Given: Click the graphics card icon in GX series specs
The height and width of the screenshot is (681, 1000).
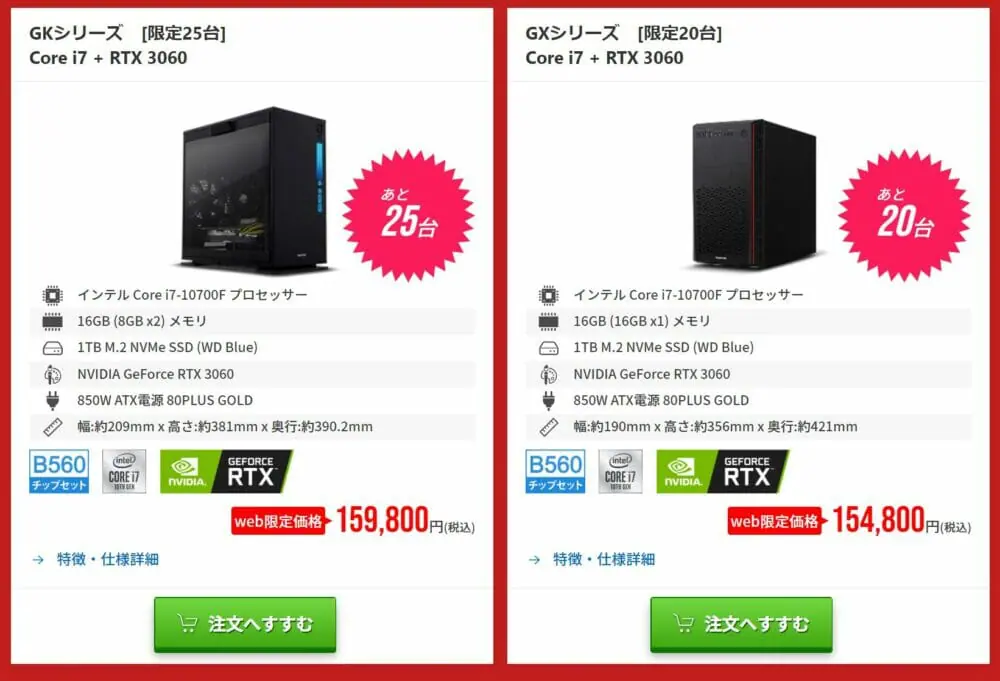Looking at the screenshot, I should tap(548, 374).
